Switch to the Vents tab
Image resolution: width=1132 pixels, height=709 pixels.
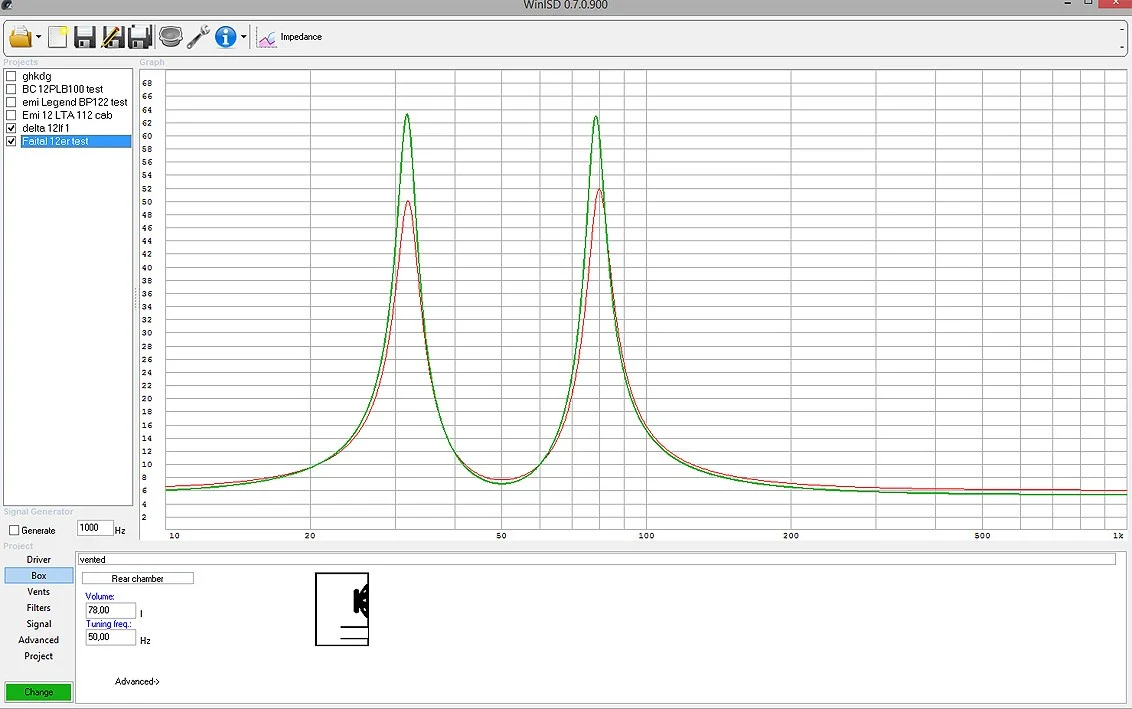(x=39, y=592)
